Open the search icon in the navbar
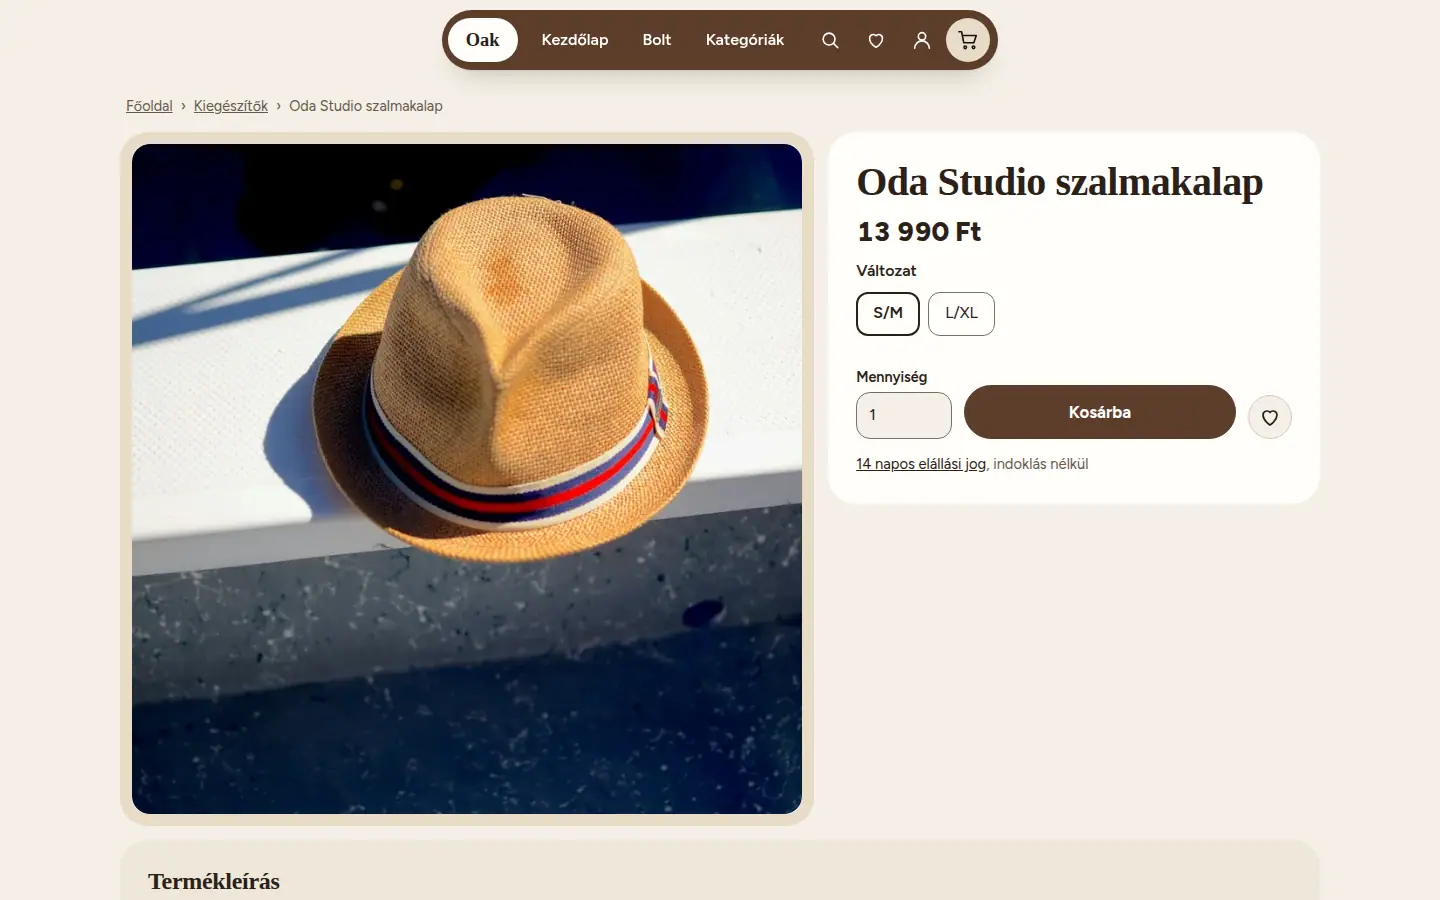Screen dimensions: 1440x900 pyautogui.click(x=830, y=40)
